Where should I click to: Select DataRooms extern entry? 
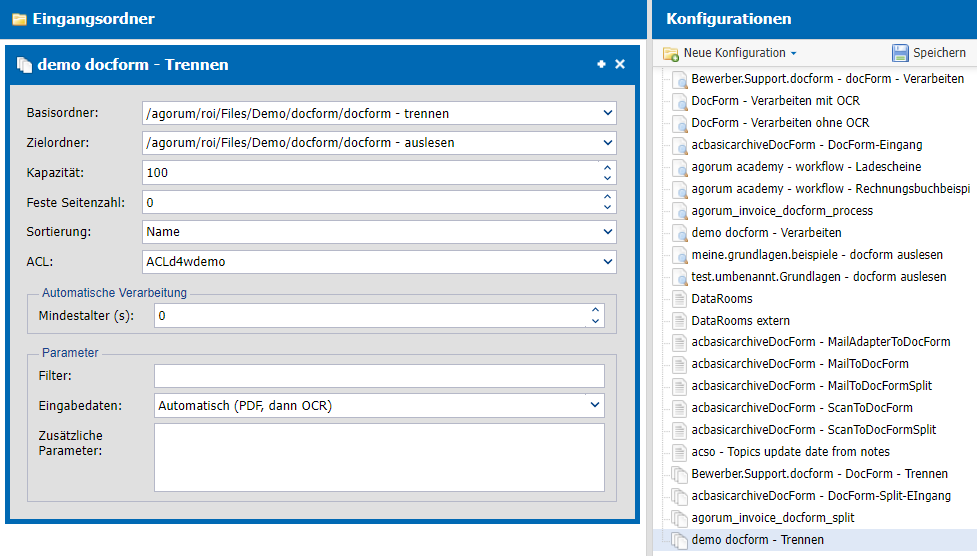[740, 321]
